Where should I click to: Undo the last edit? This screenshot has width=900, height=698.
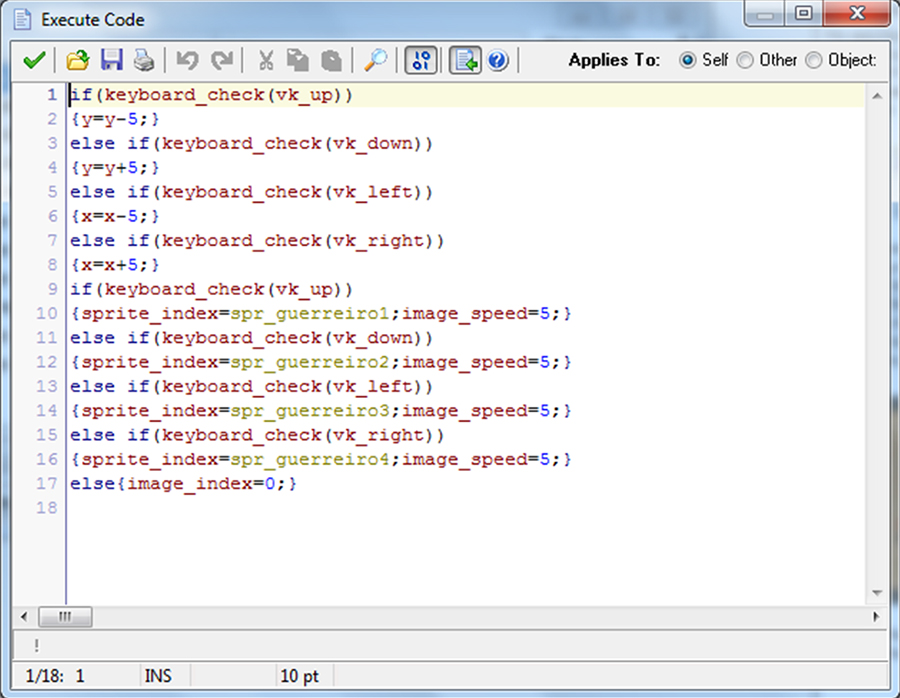tap(187, 61)
